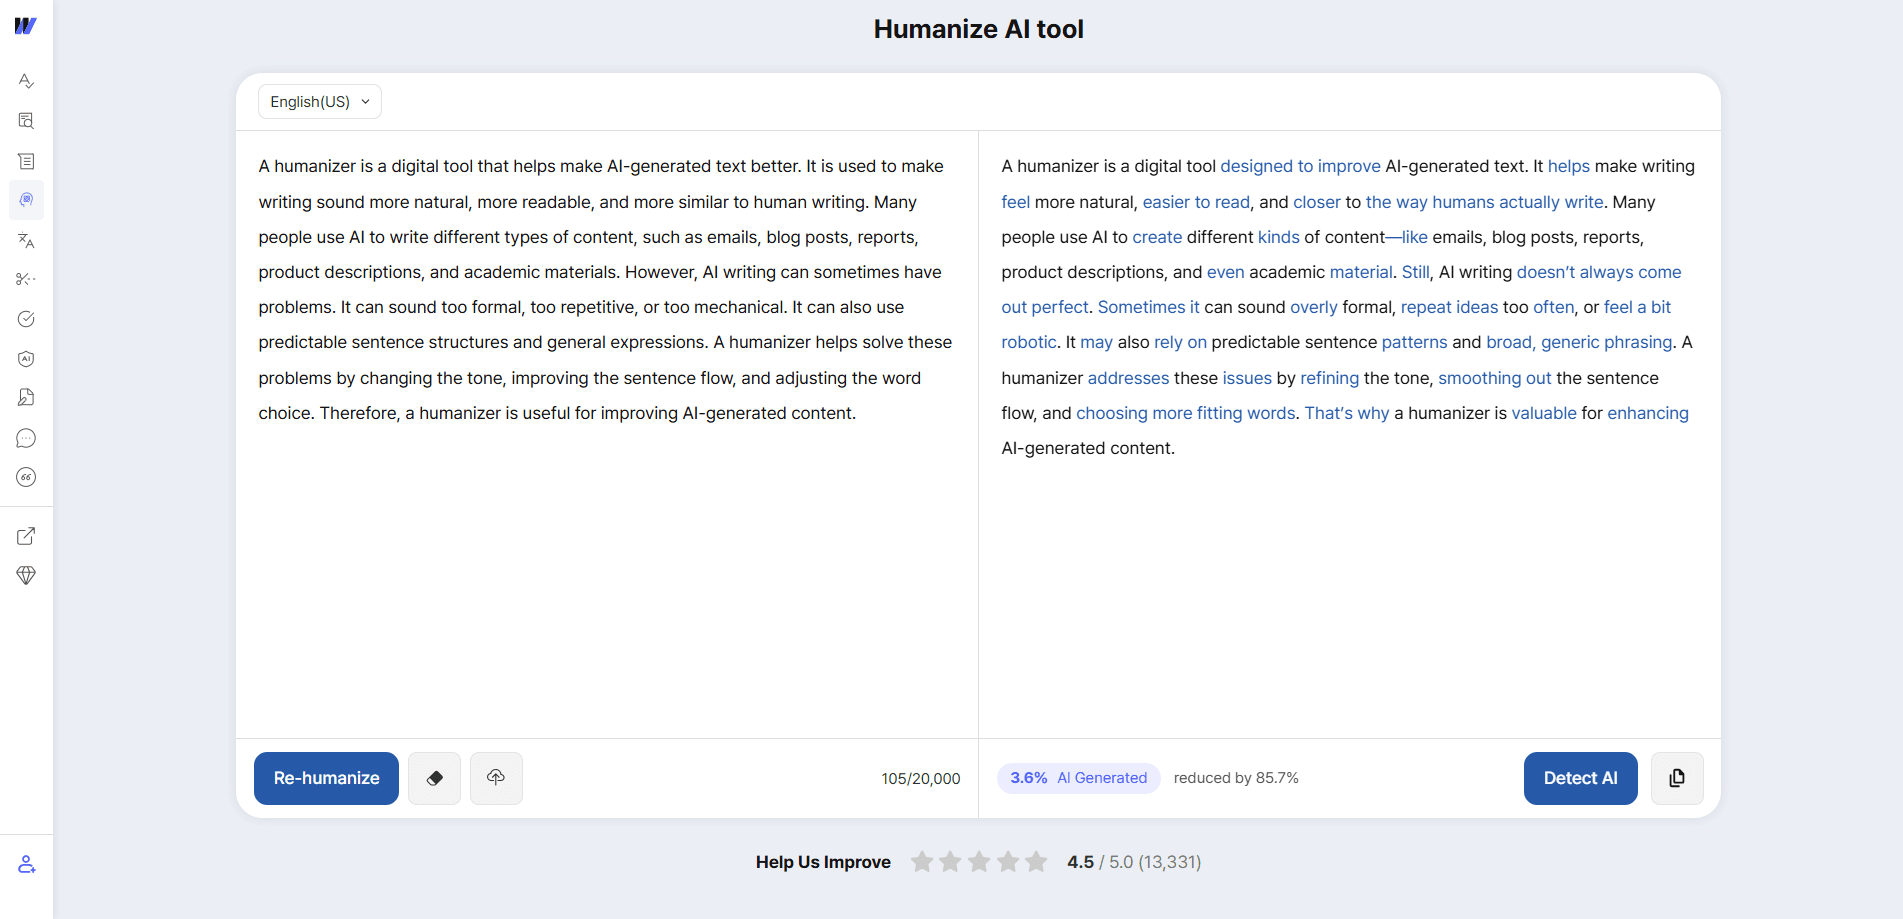
Task: Click the highlighted phrase "That's why"
Action: (x=1346, y=413)
